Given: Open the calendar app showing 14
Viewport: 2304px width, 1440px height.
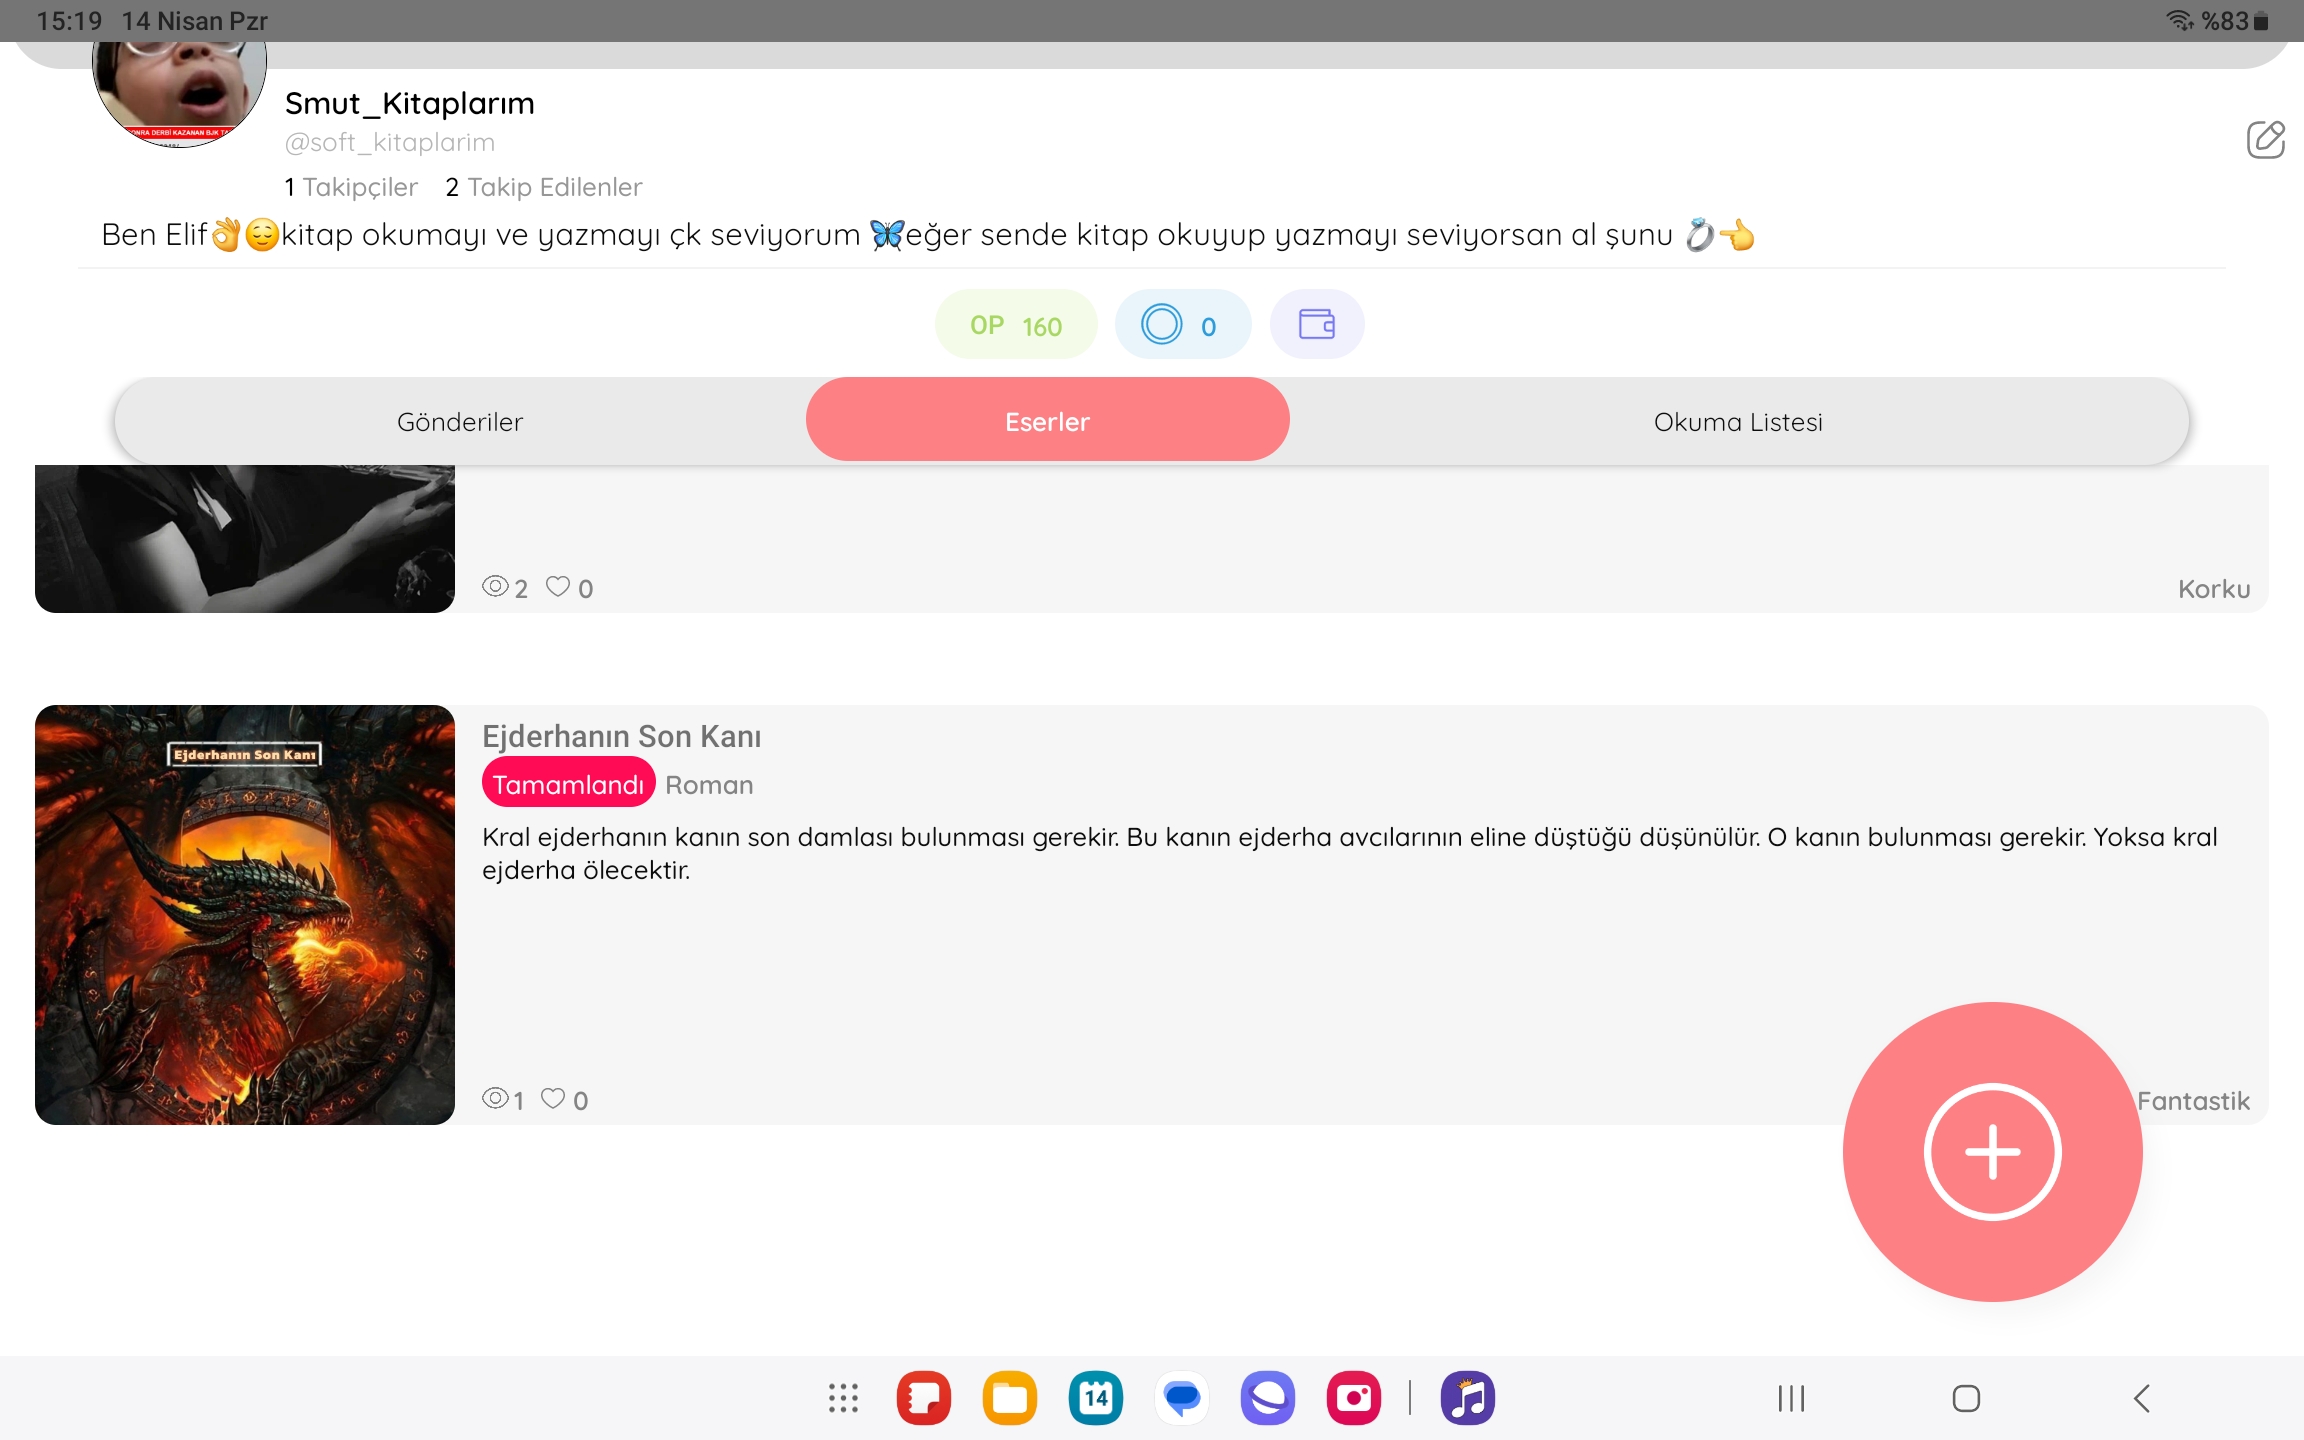Looking at the screenshot, I should (x=1096, y=1398).
